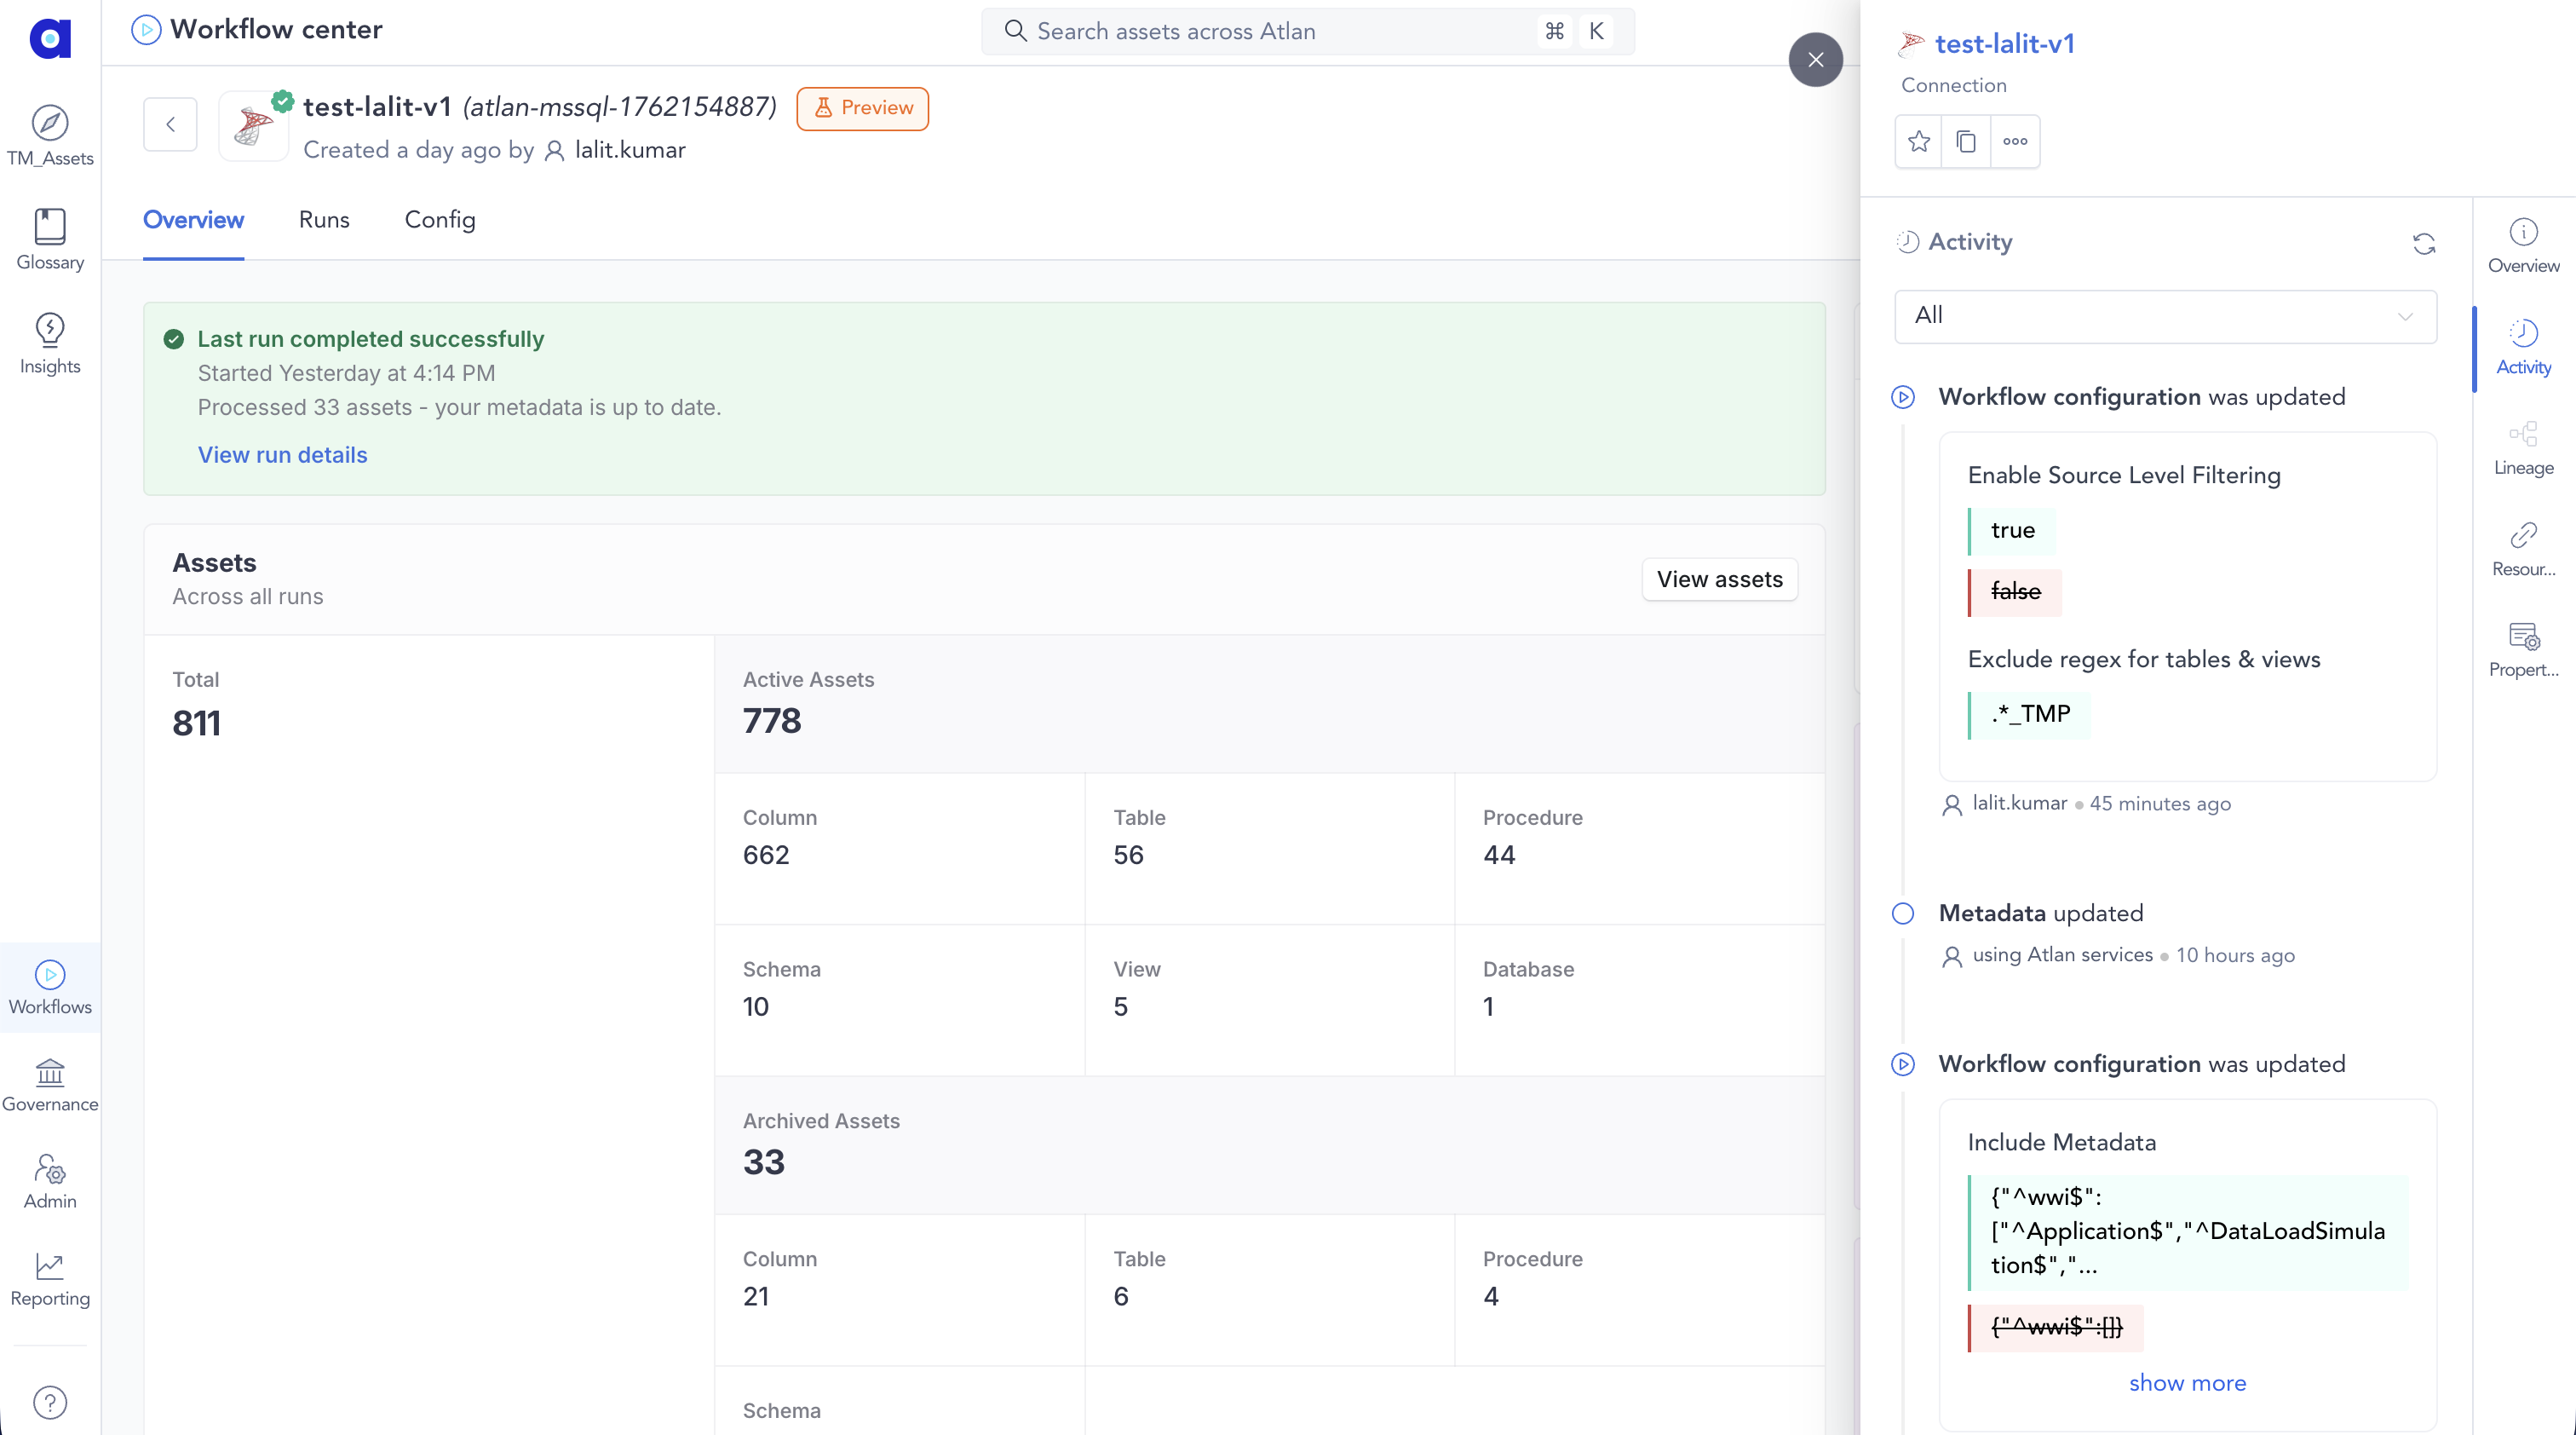2576x1435 pixels.
Task: Show more workflow configuration changes
Action: pos(2187,1383)
